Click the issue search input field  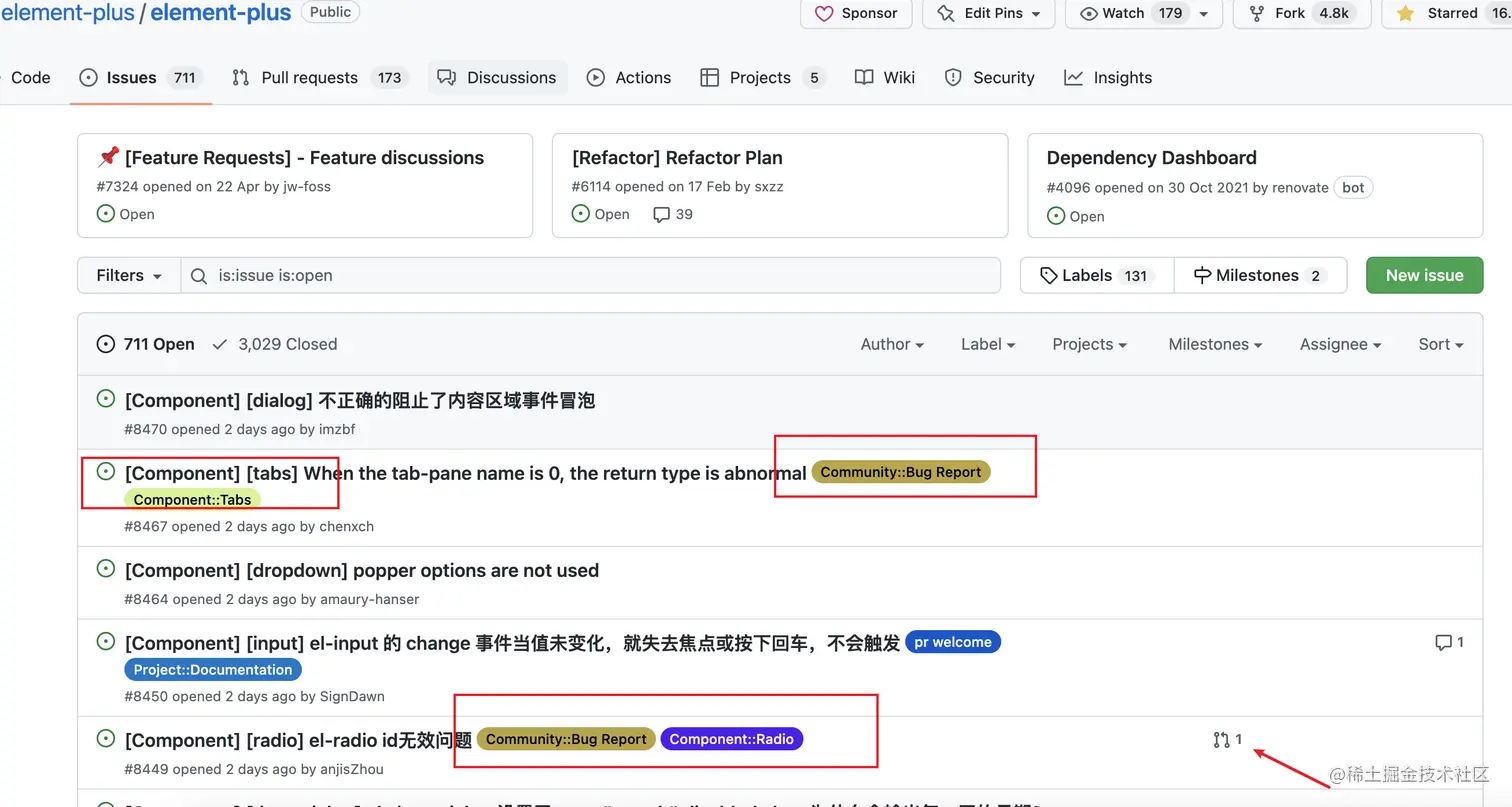click(590, 275)
